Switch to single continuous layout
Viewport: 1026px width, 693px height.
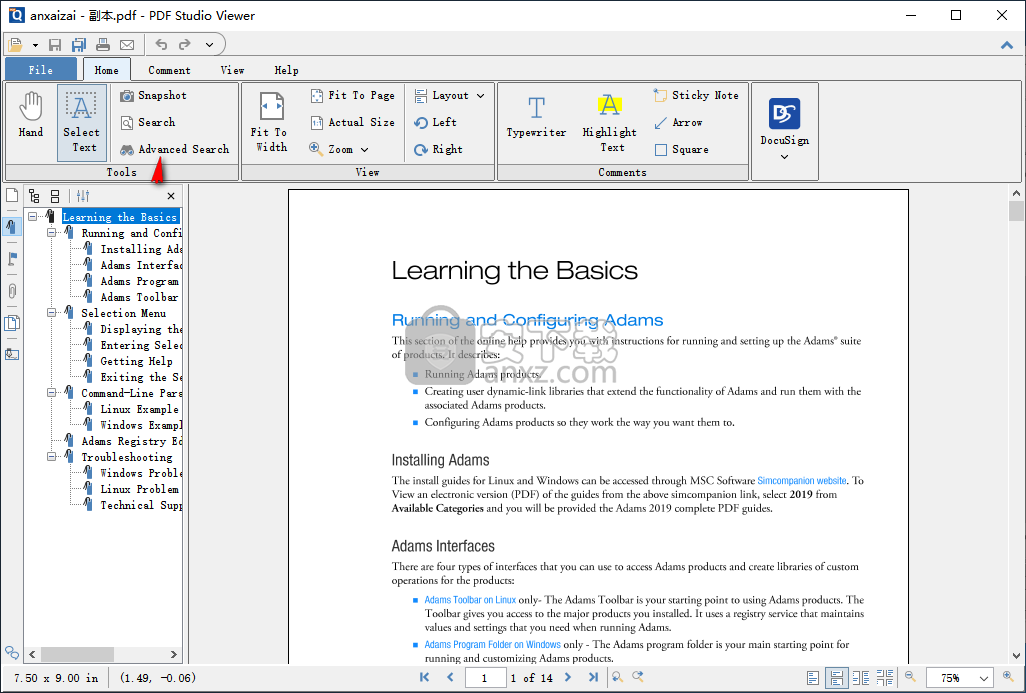[836, 678]
